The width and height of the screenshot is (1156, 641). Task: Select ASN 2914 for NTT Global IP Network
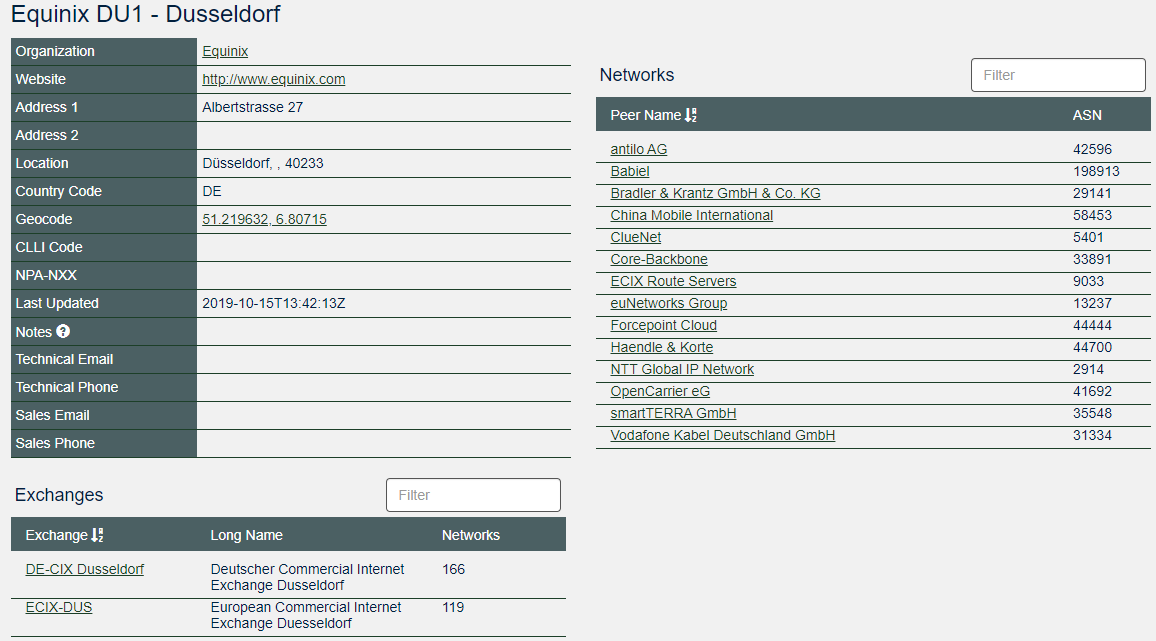[x=1088, y=370]
